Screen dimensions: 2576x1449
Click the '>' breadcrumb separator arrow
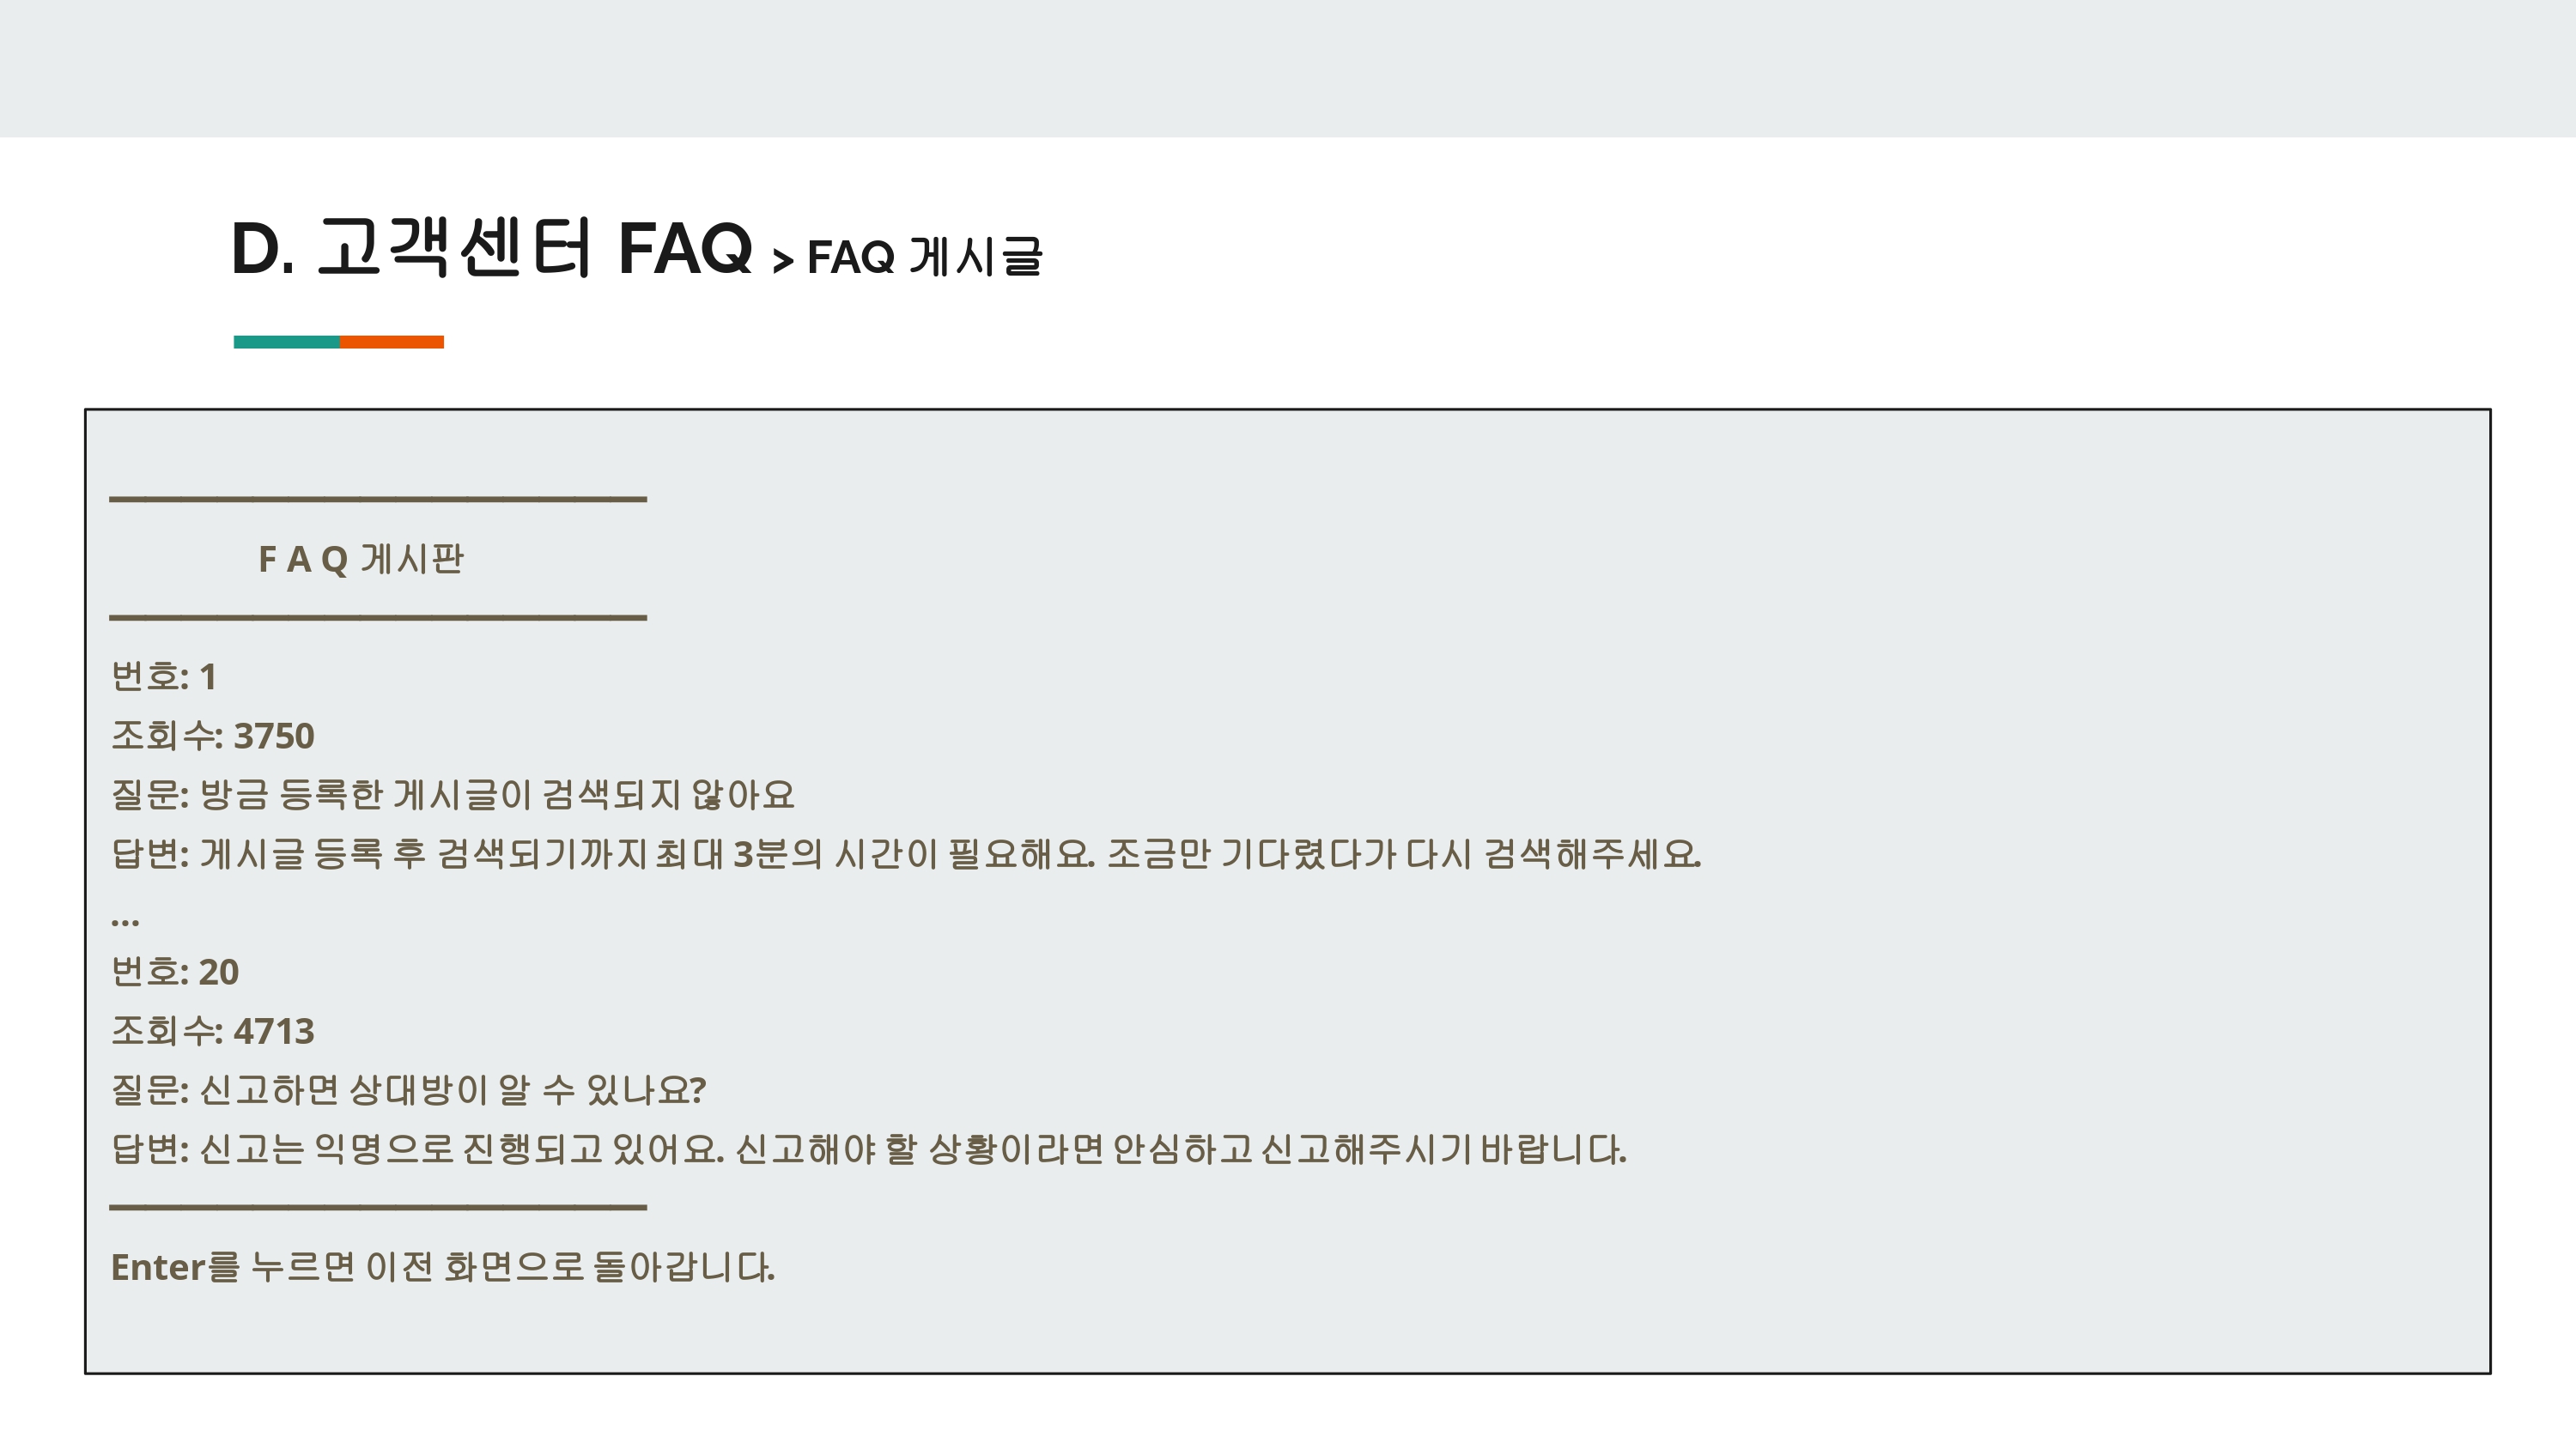click(x=782, y=261)
